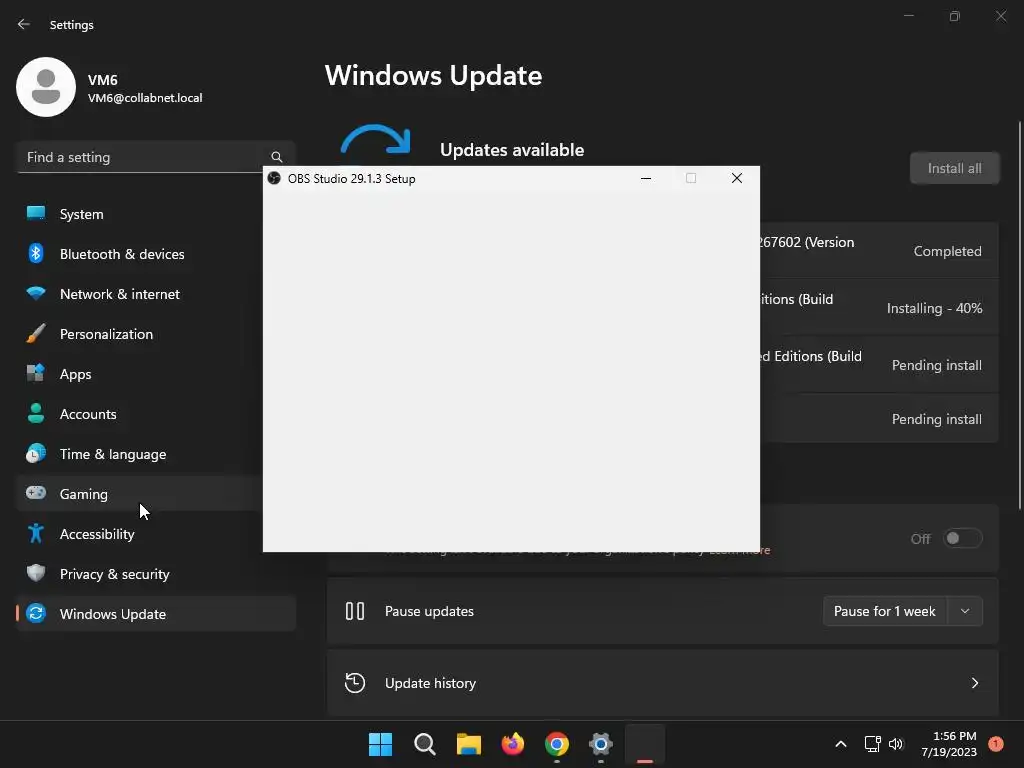Screen dimensions: 1024x768
Task: Select Windows Update in sidebar
Action: click(x=156, y=613)
